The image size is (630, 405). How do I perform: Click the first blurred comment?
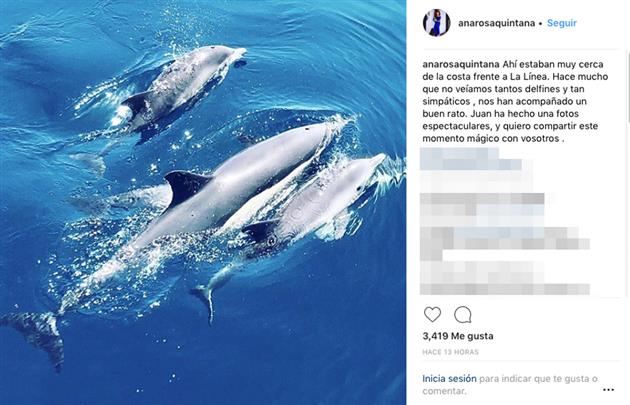click(x=471, y=160)
